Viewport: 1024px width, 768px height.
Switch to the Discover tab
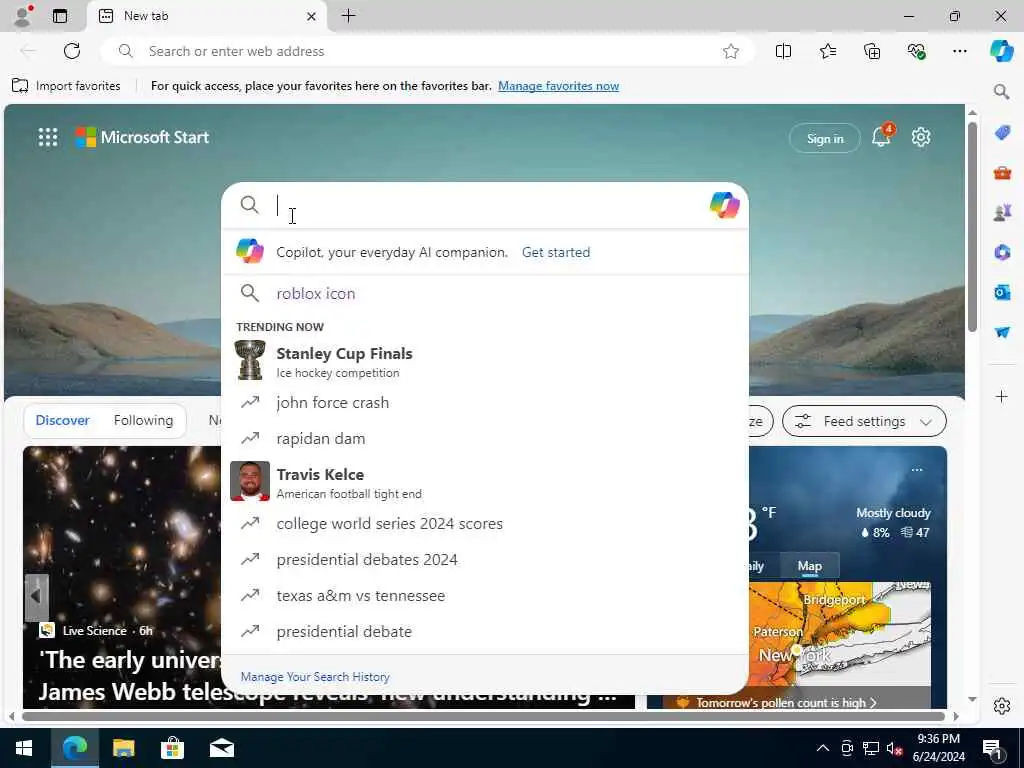click(62, 421)
